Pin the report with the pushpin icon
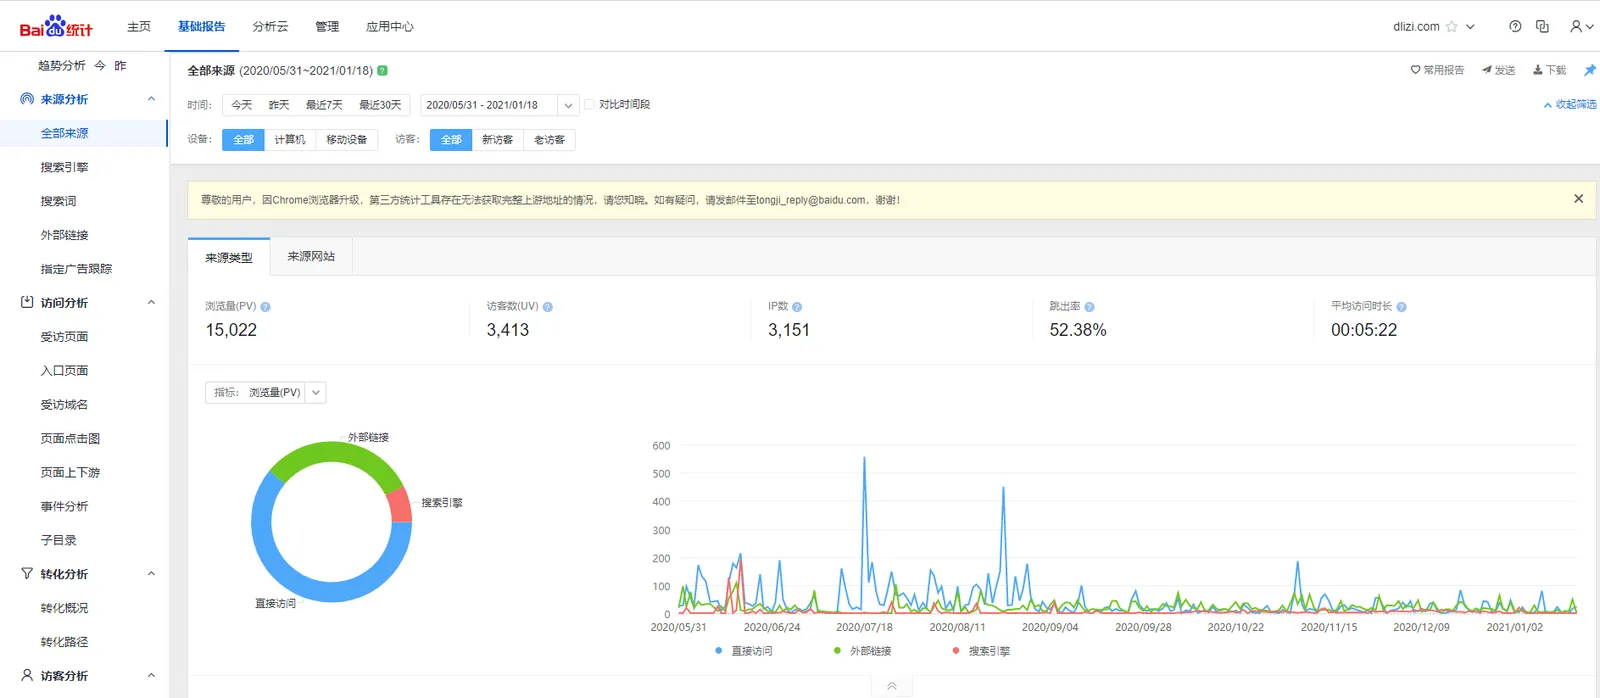This screenshot has width=1600, height=698. pos(1589,70)
